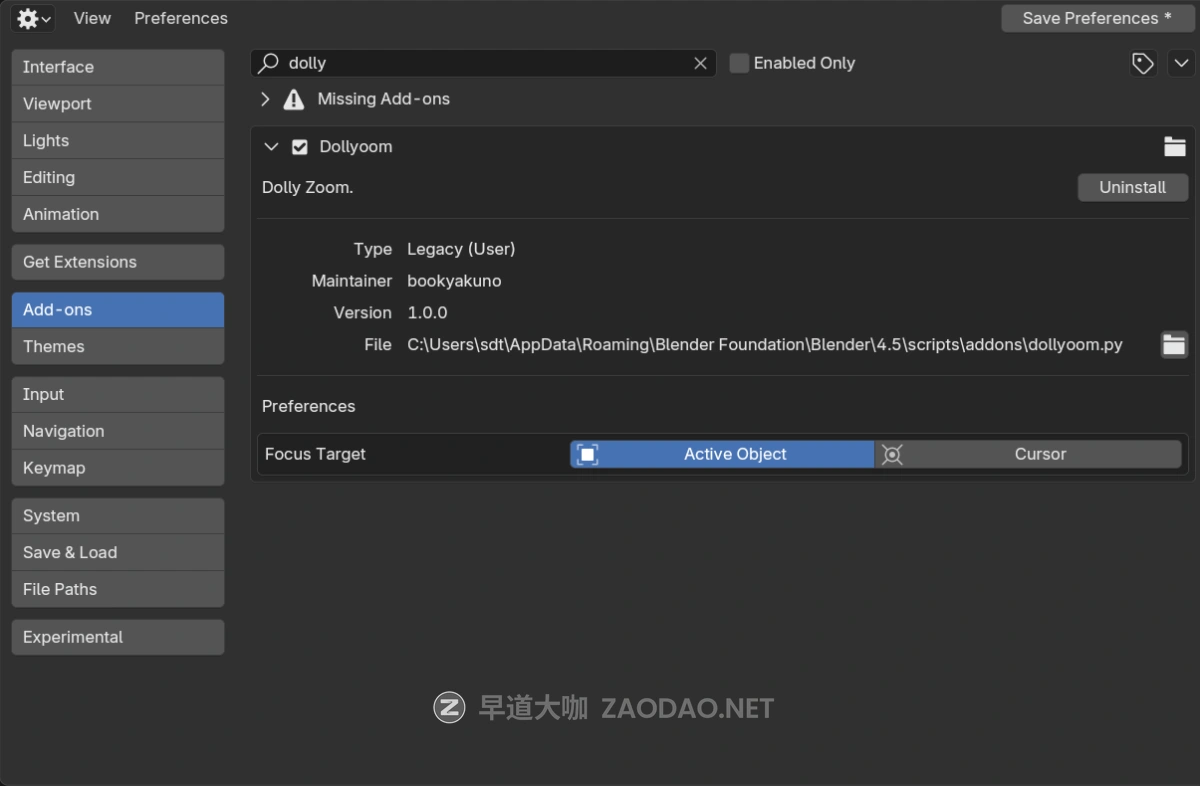
Task: Click the magnifier search icon
Action: coord(268,63)
